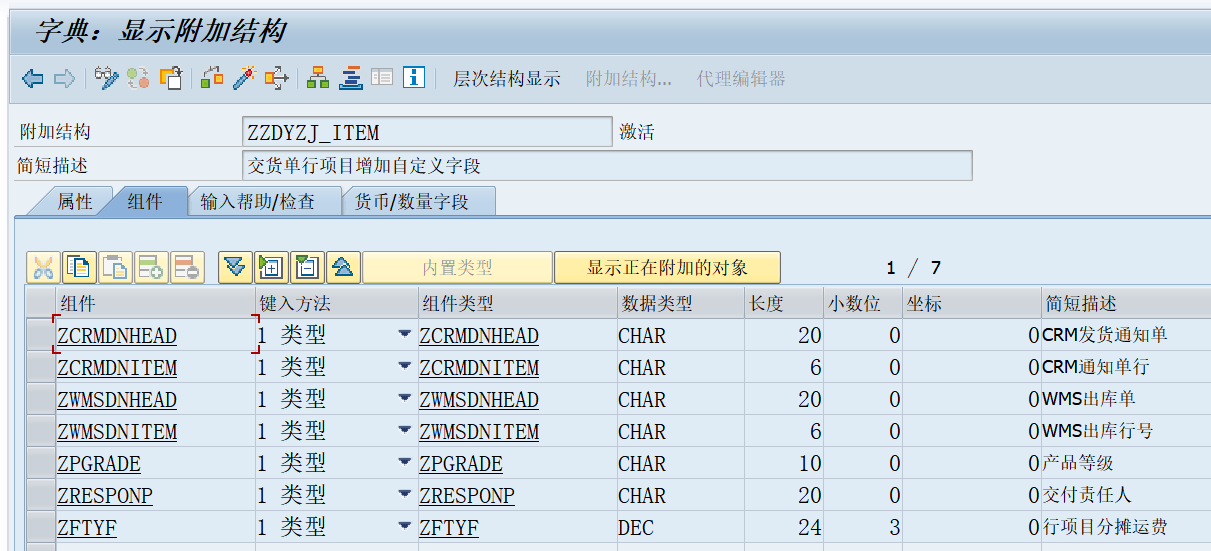Click the 代理编辑器 toolbar button
This screenshot has width=1211, height=551.
tap(741, 79)
